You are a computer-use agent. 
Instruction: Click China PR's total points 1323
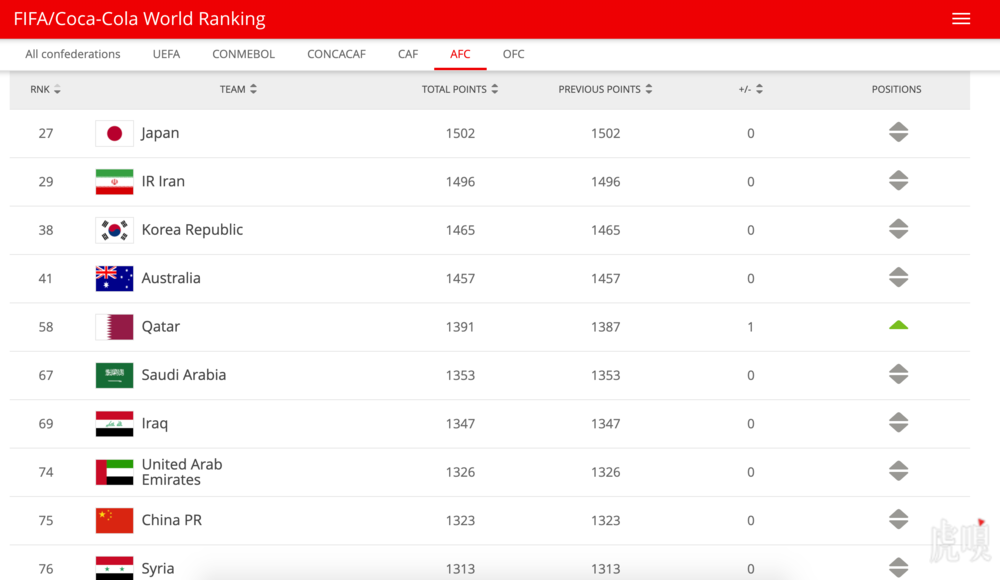tap(460, 521)
